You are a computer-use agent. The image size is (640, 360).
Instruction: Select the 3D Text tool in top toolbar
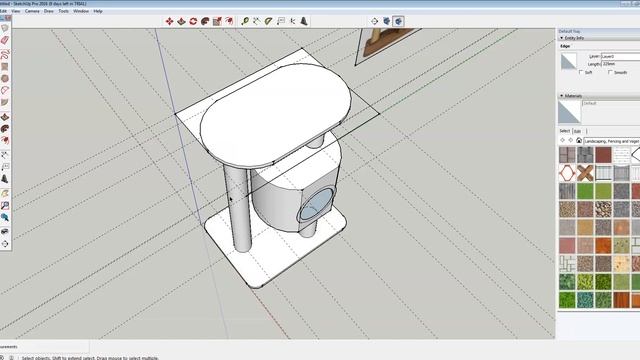(304, 21)
